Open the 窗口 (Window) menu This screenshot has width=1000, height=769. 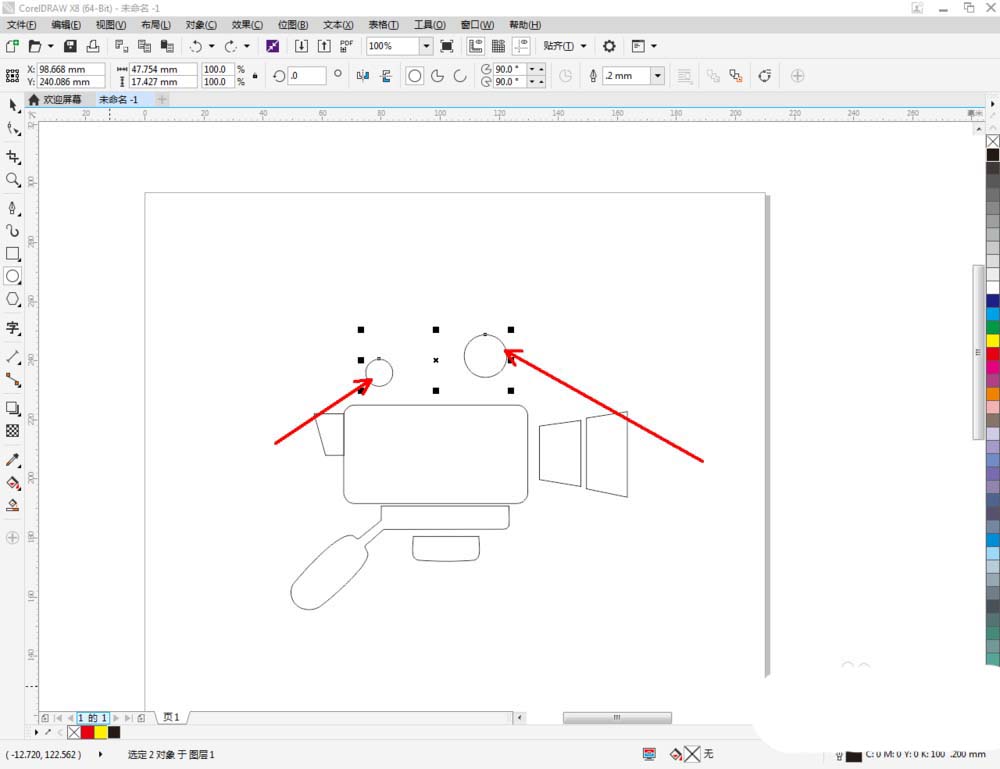click(x=477, y=25)
